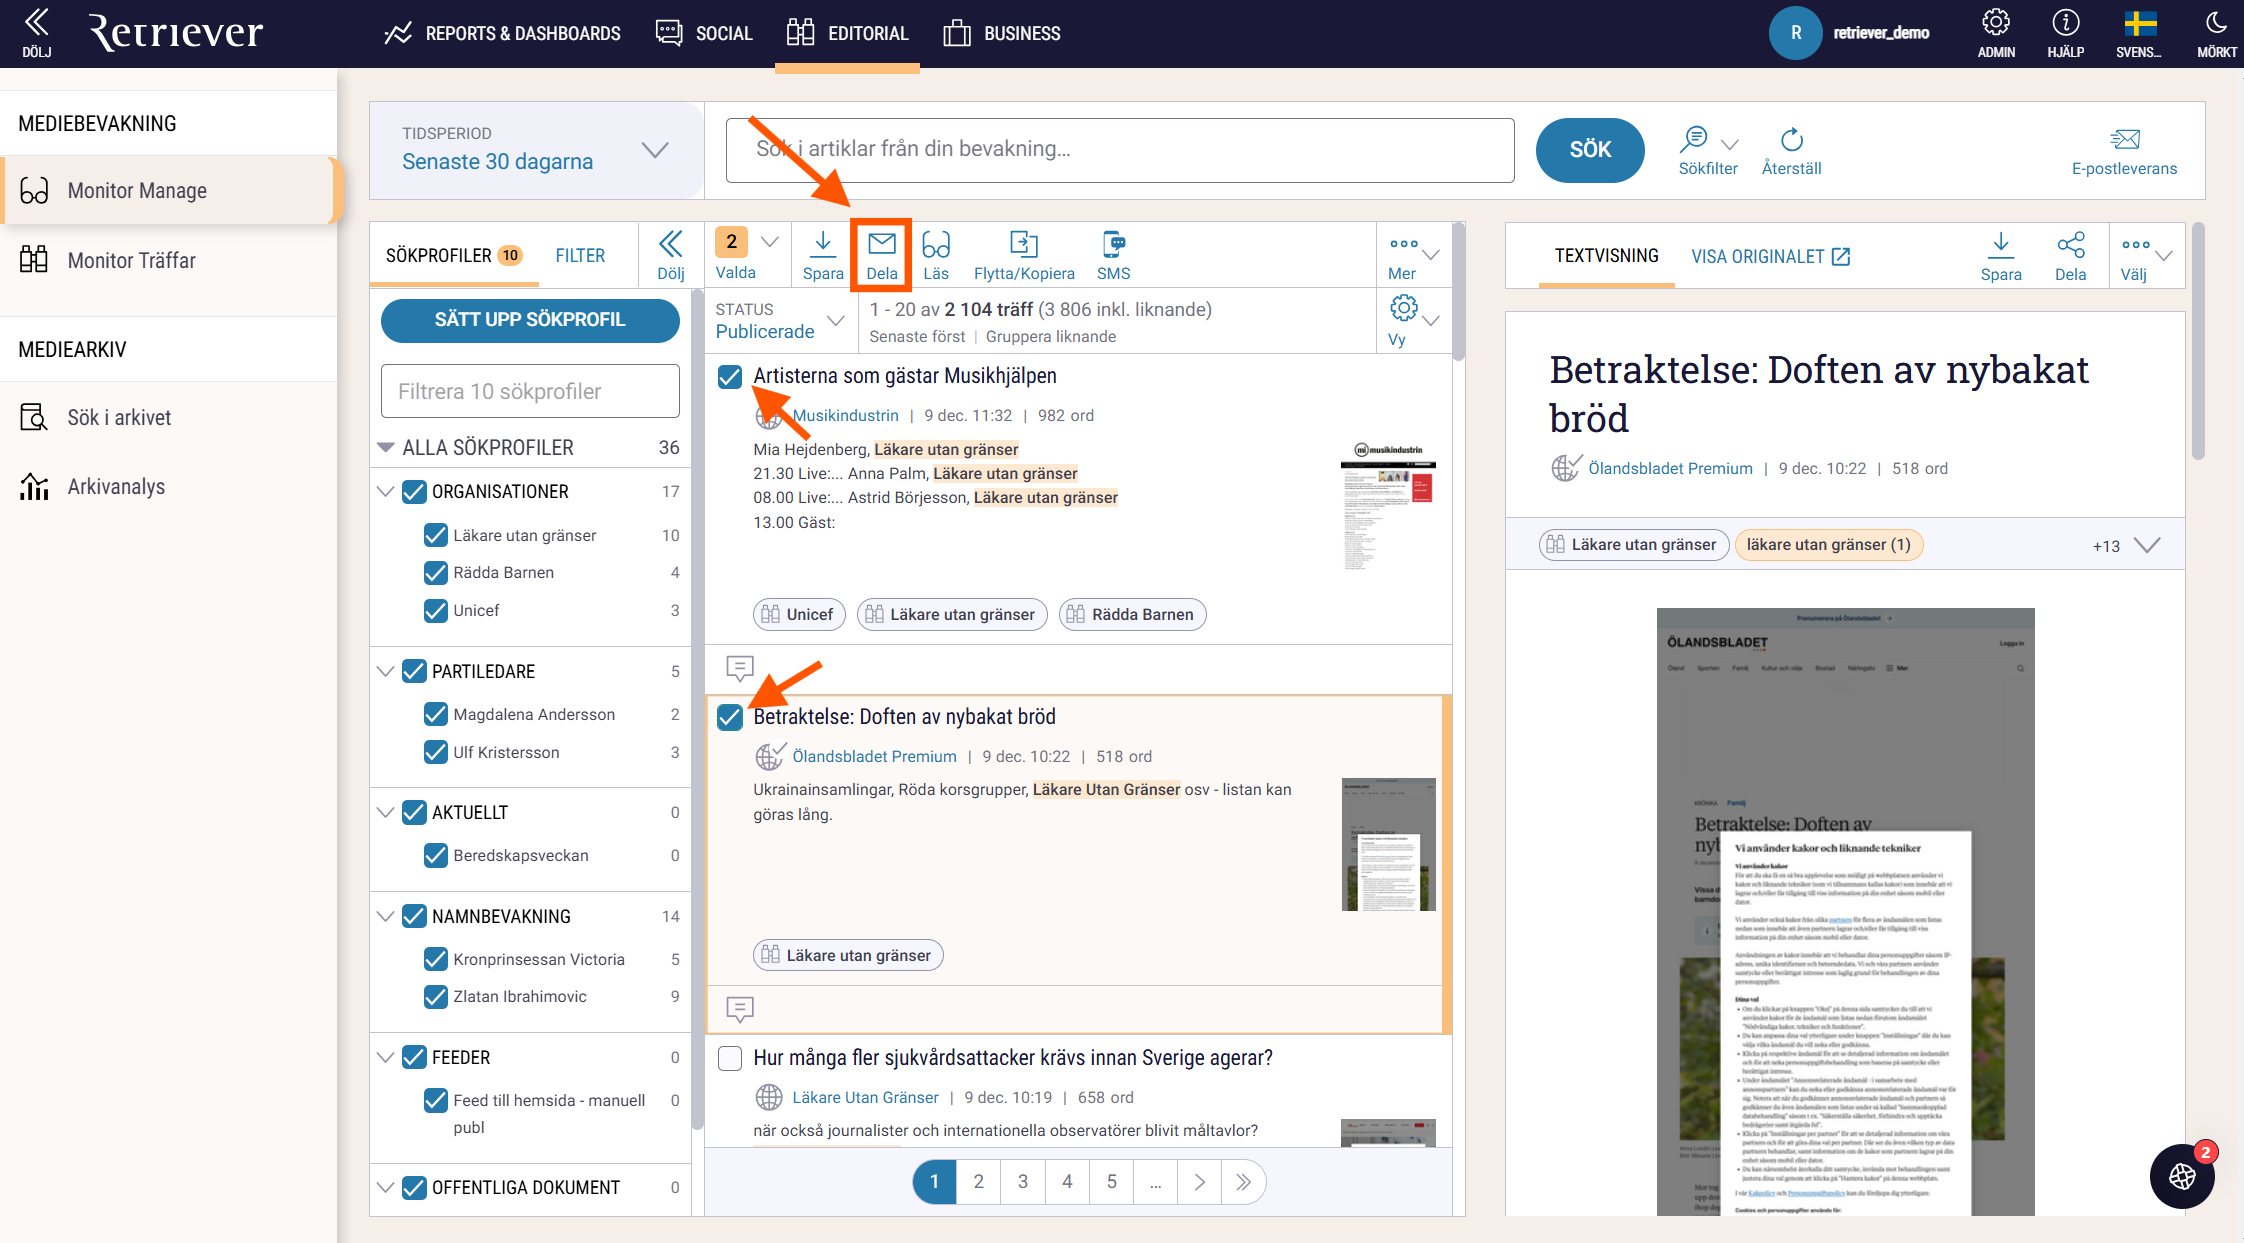Click SMS icon in toolbar
The width and height of the screenshot is (2244, 1243).
1113,255
